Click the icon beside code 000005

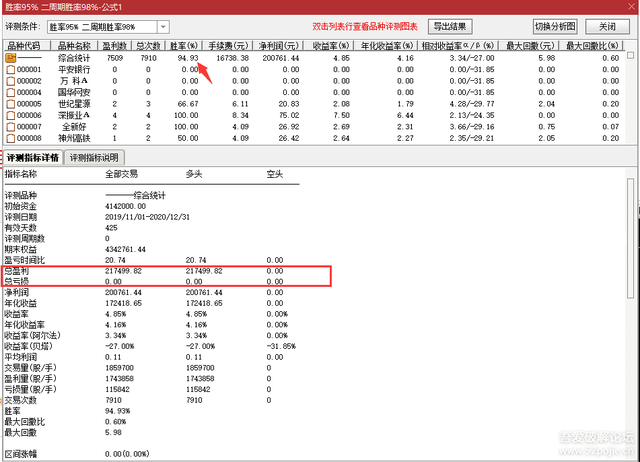click(11, 104)
